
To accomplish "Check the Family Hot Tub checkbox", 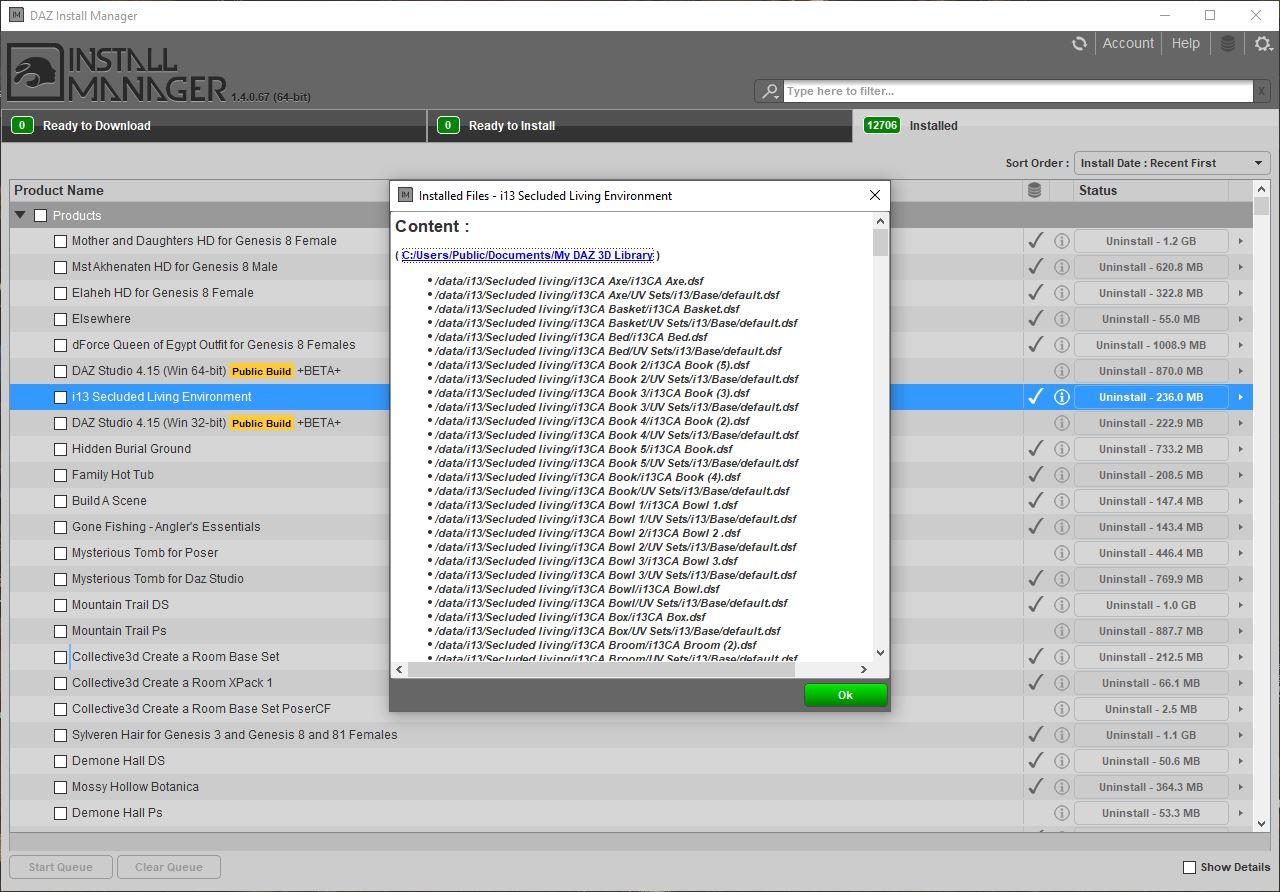I will [60, 475].
